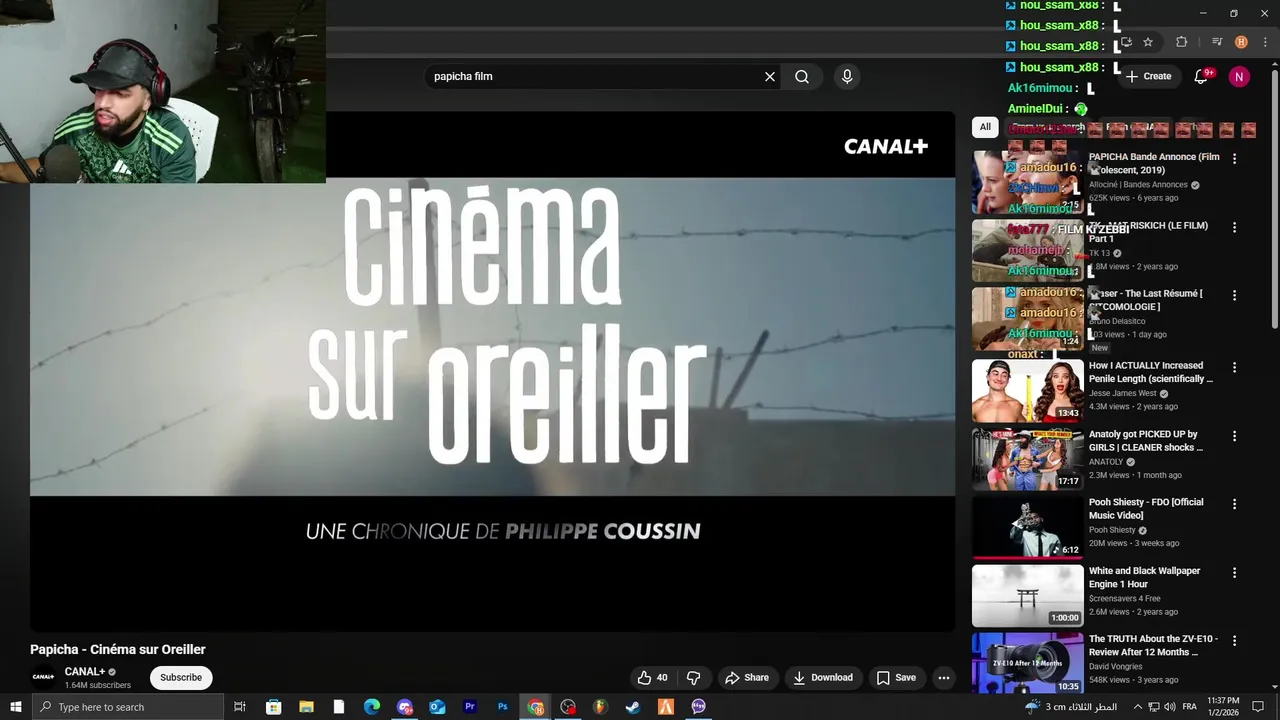Screen dimensions: 1280x720
Task: Open thumbnail of Jesse James West video
Action: (1027, 390)
